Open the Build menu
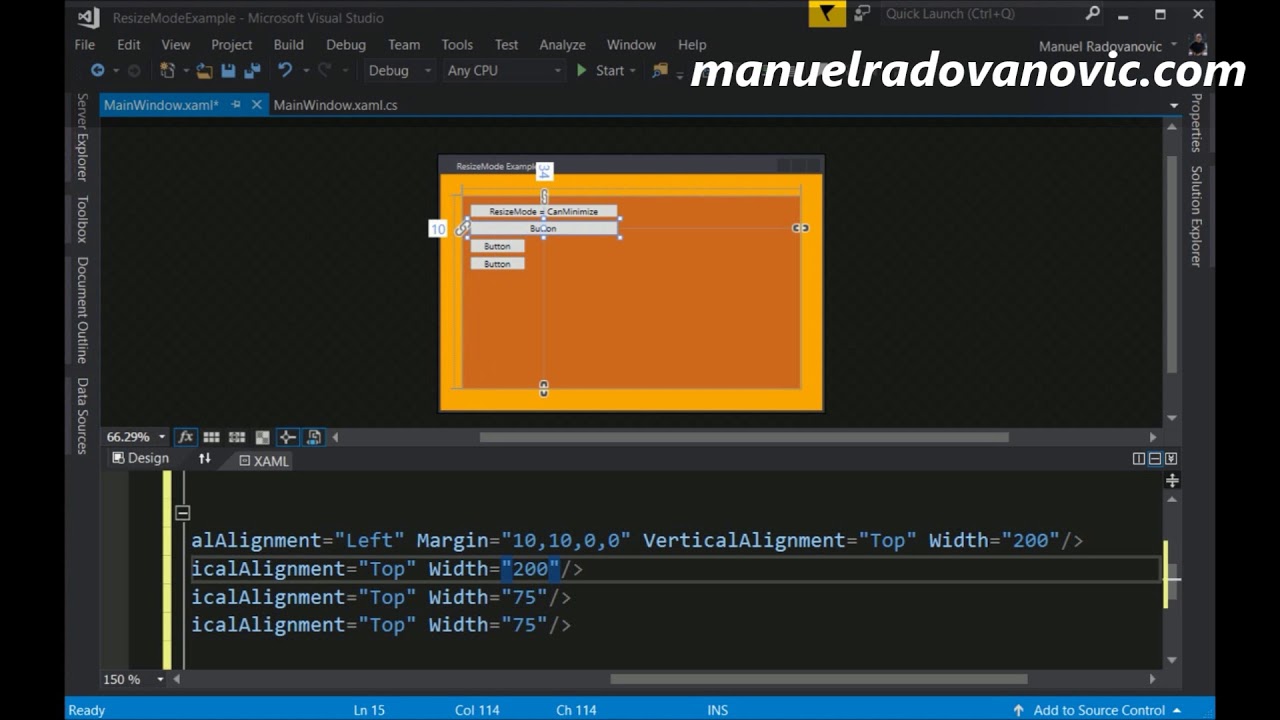The height and width of the screenshot is (720, 1280). [288, 45]
